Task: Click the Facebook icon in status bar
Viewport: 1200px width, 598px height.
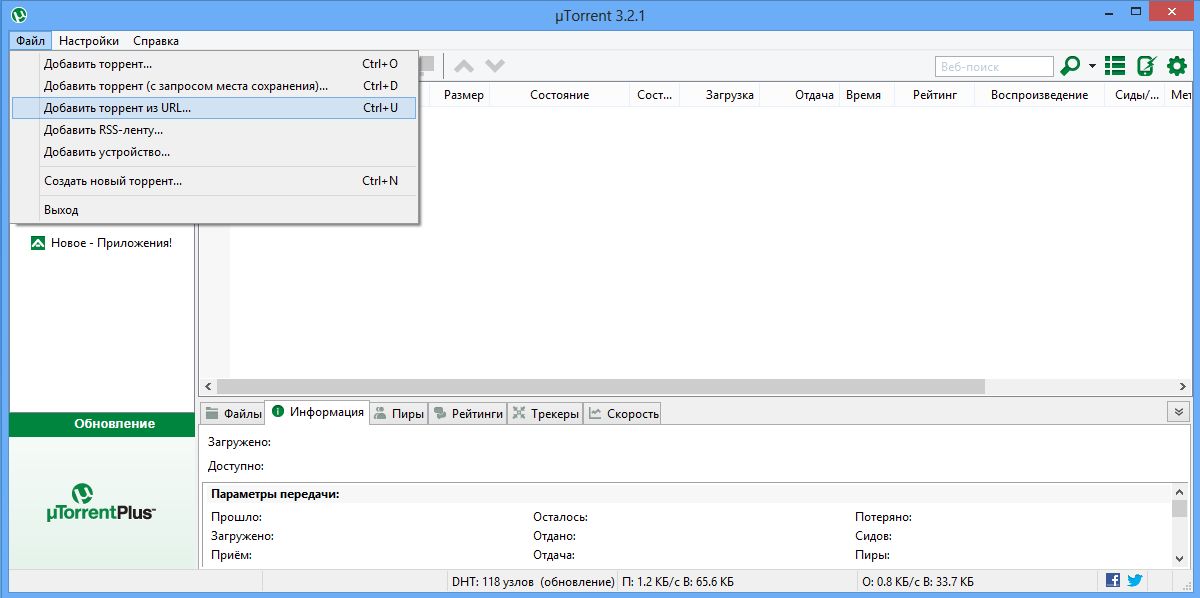Action: tap(1113, 580)
